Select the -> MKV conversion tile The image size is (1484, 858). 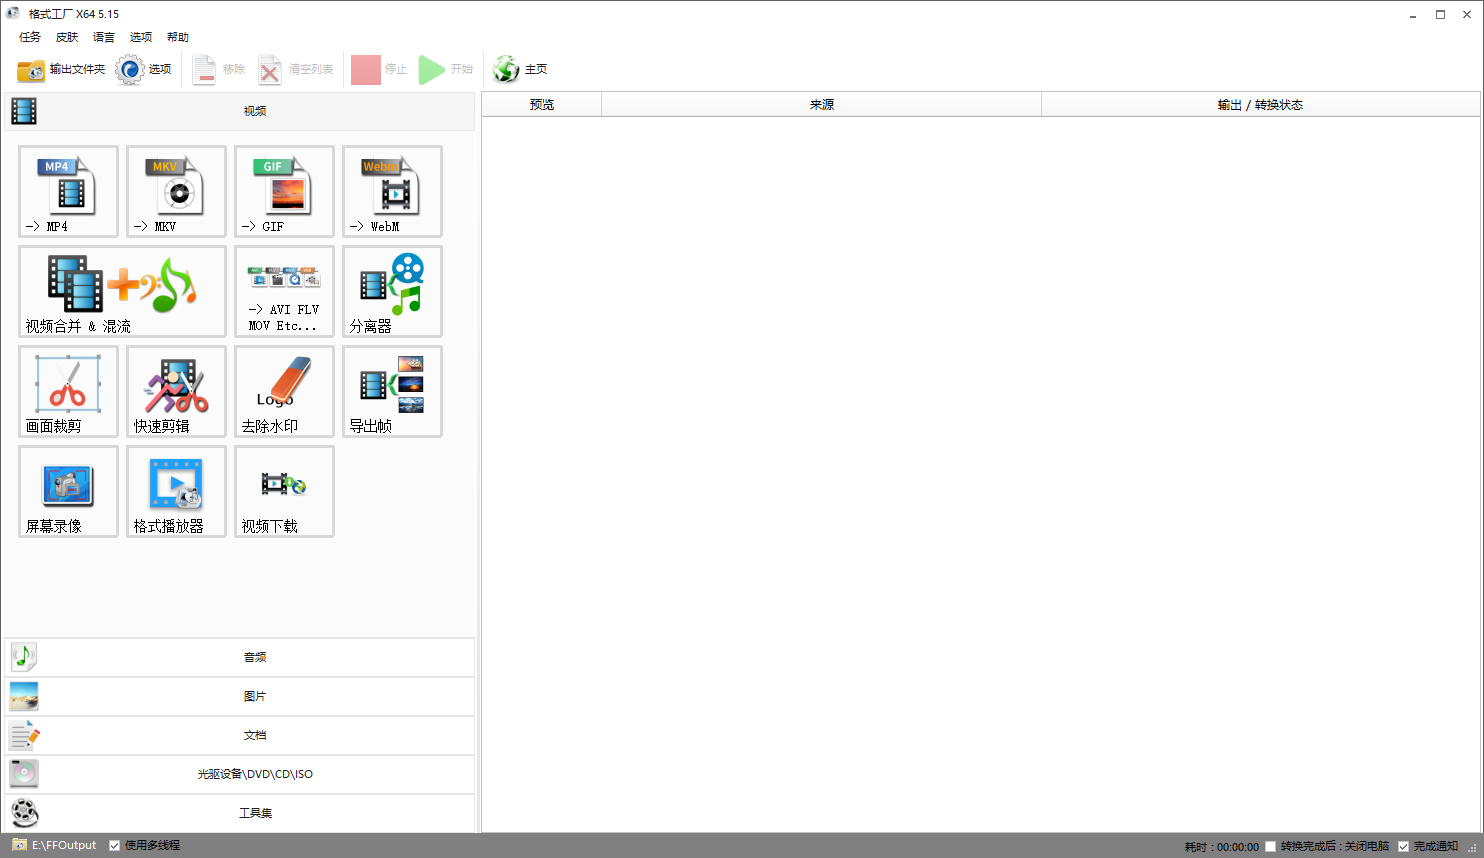(x=176, y=191)
